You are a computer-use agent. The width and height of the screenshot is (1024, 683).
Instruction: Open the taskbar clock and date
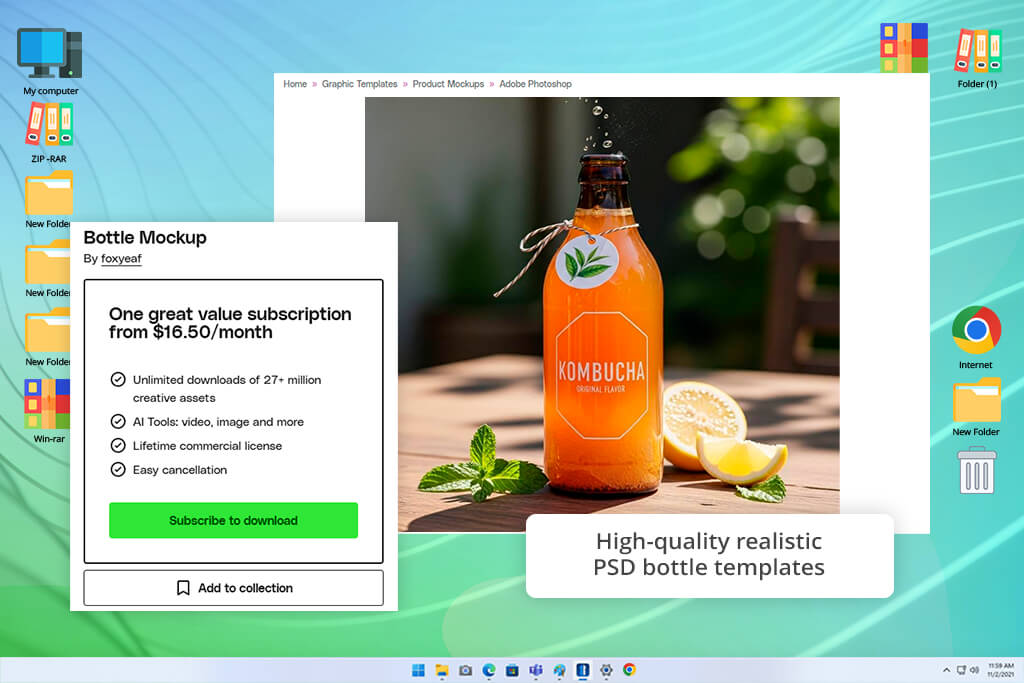pyautogui.click(x=1000, y=670)
